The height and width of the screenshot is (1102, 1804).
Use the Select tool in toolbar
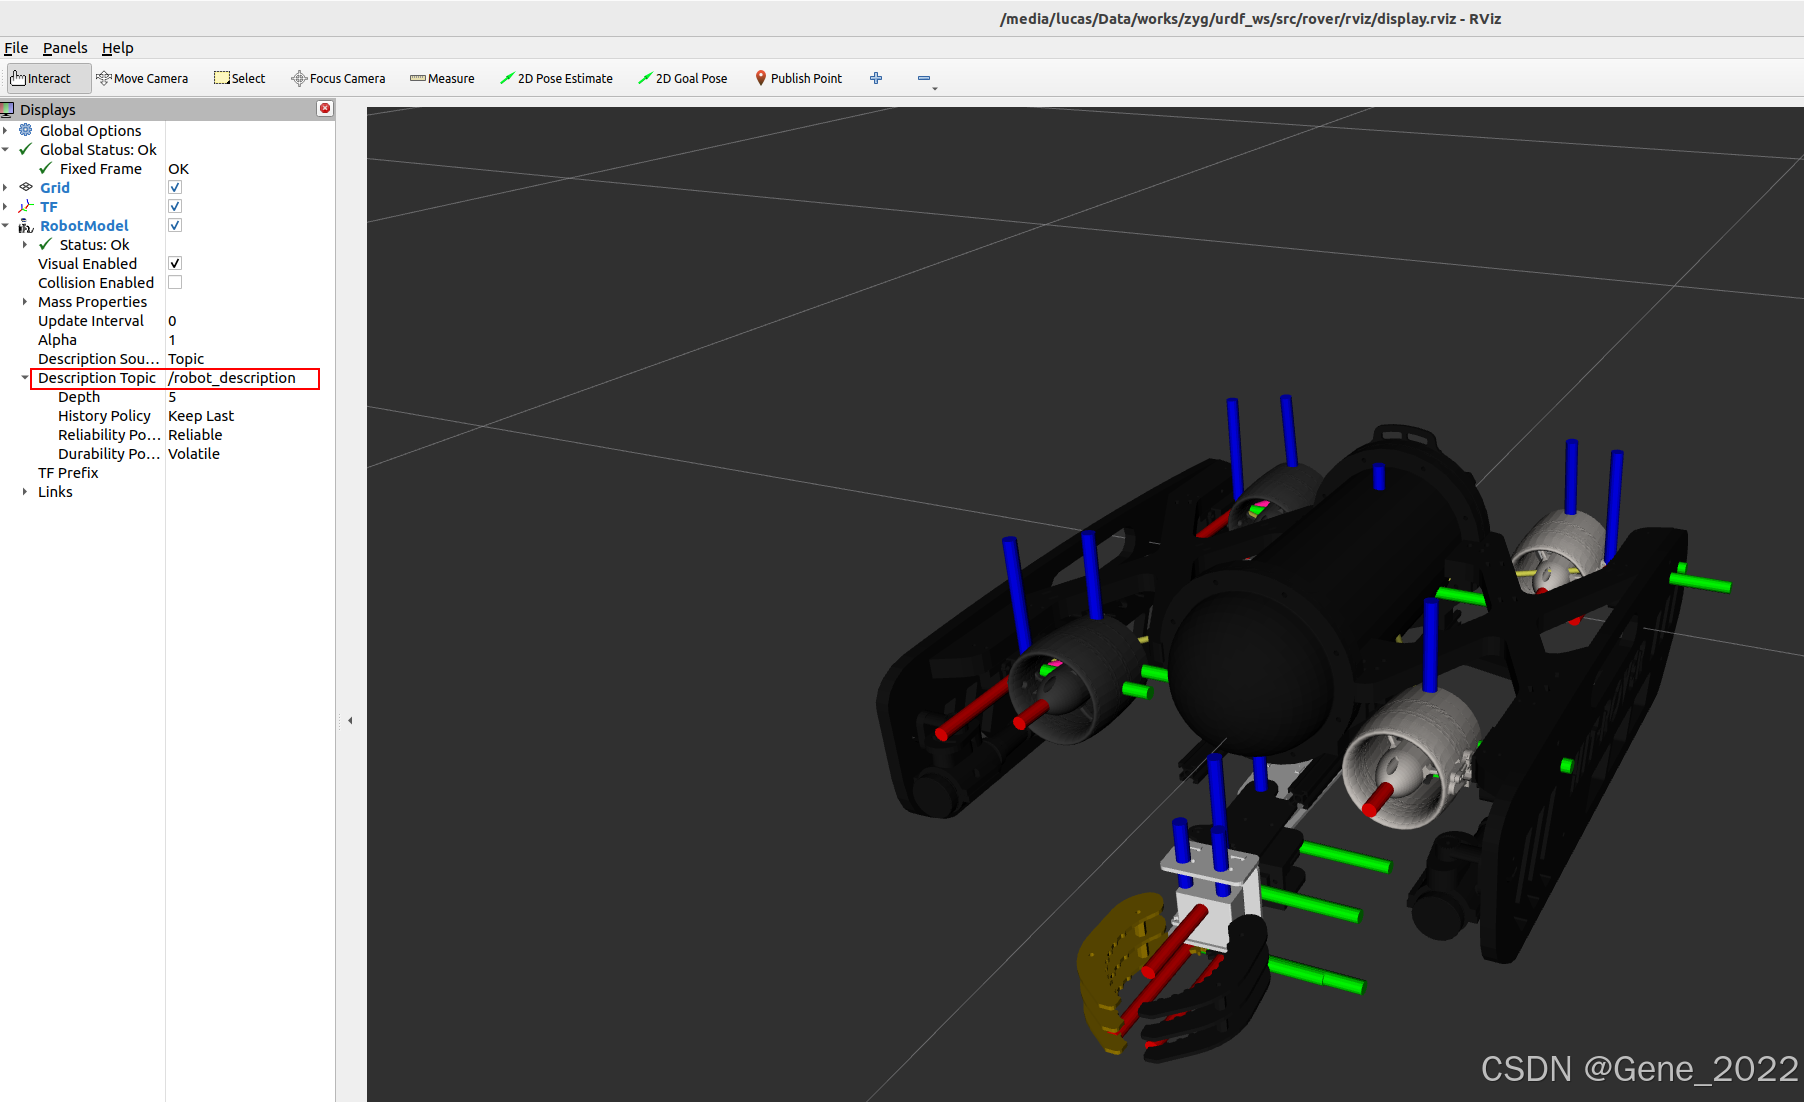point(240,78)
